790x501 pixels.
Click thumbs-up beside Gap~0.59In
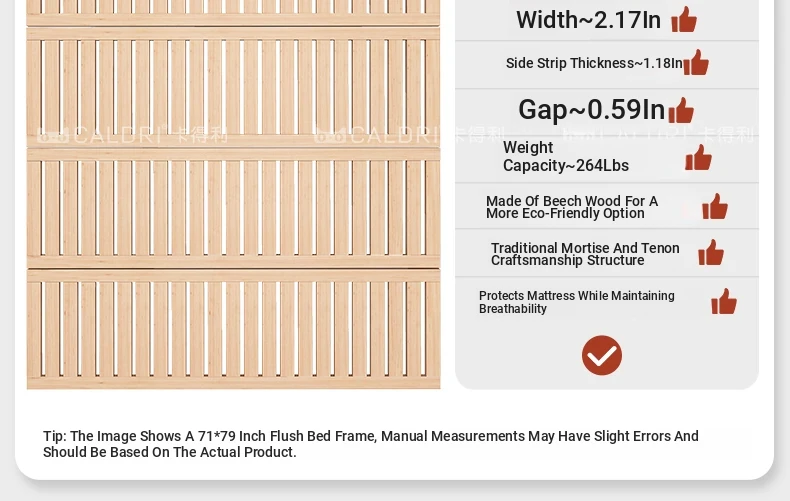(681, 110)
